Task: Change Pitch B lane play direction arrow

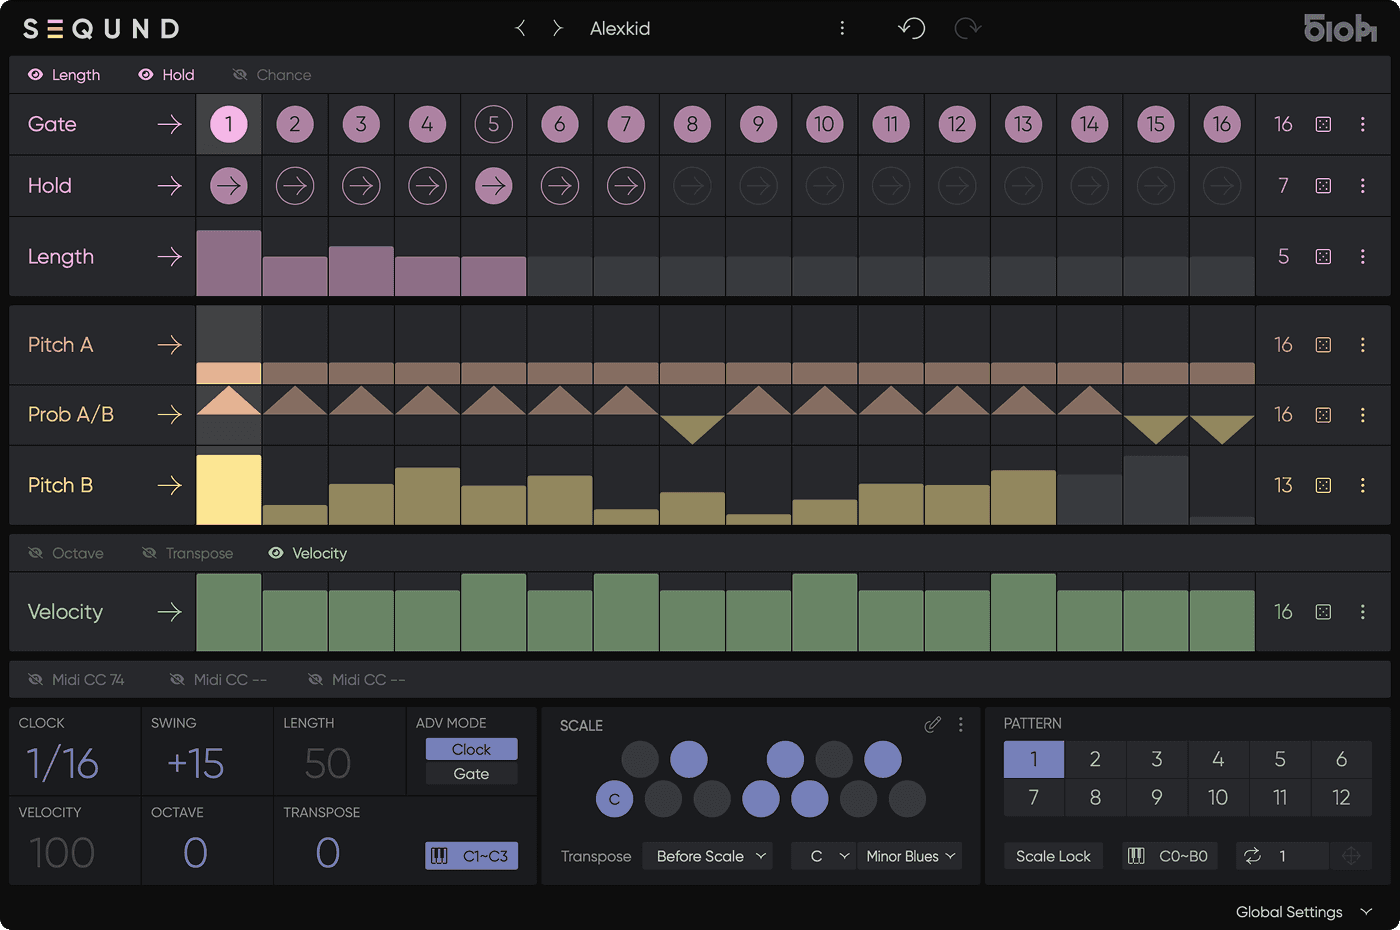Action: [169, 485]
